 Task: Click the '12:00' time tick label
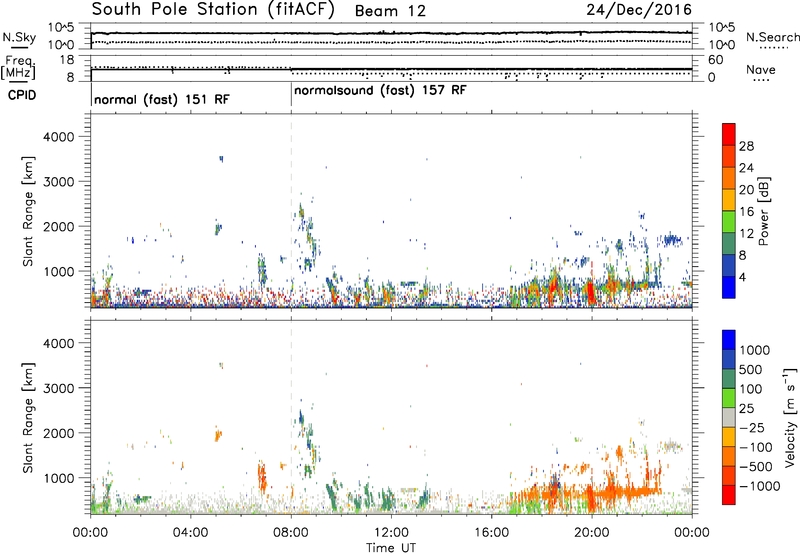[x=391, y=533]
